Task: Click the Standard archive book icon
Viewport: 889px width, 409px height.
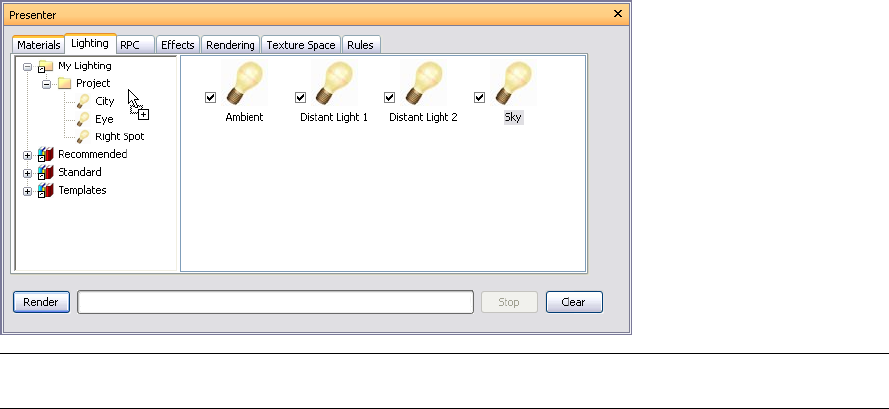Action: tap(45, 172)
